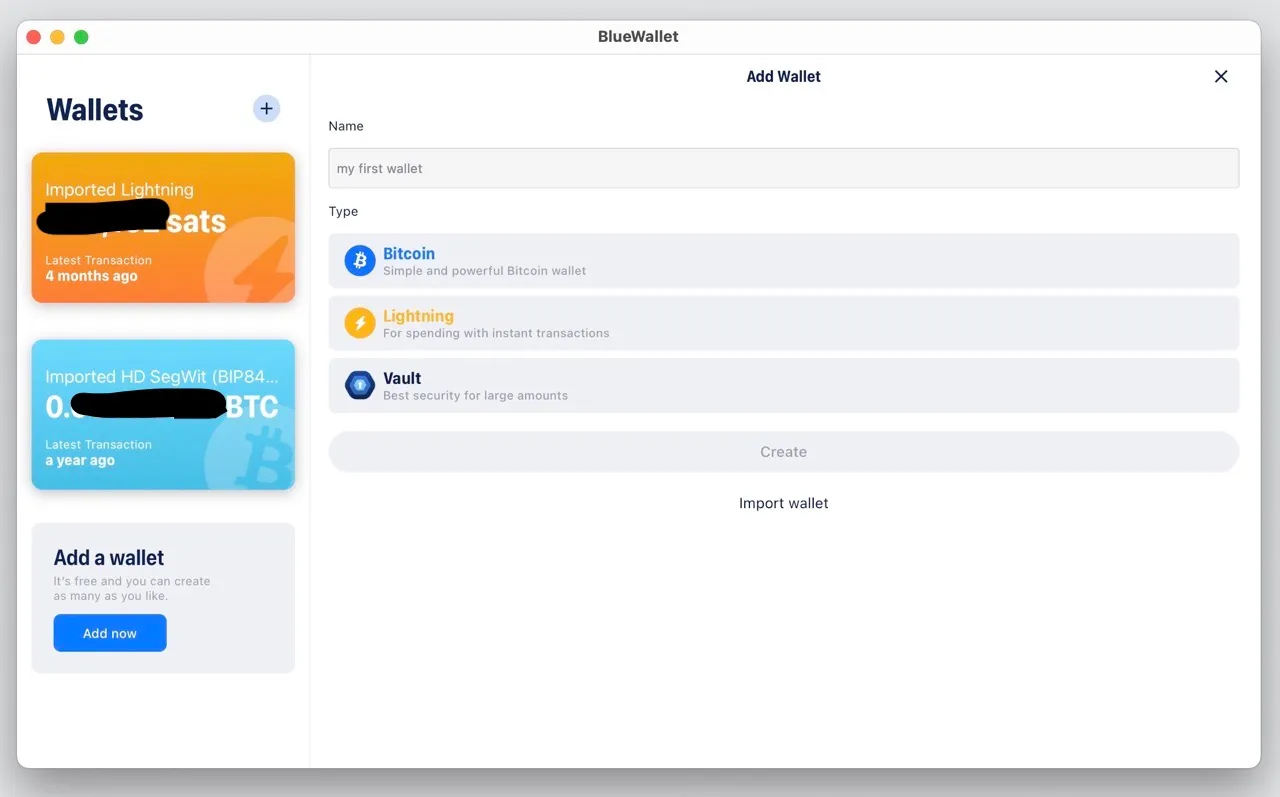Select the Lightning wallet type
The image size is (1280, 797).
click(784, 323)
